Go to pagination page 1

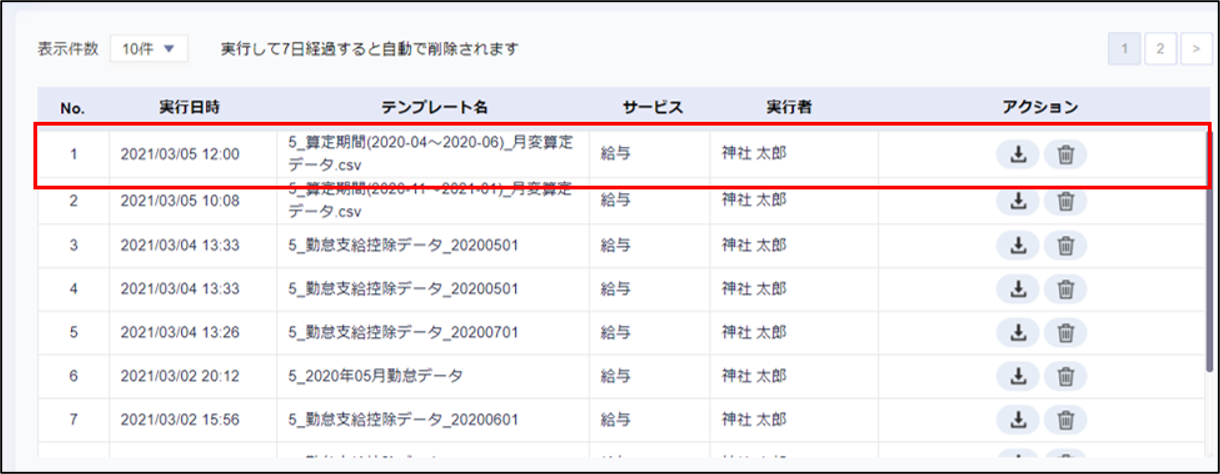pos(1125,48)
